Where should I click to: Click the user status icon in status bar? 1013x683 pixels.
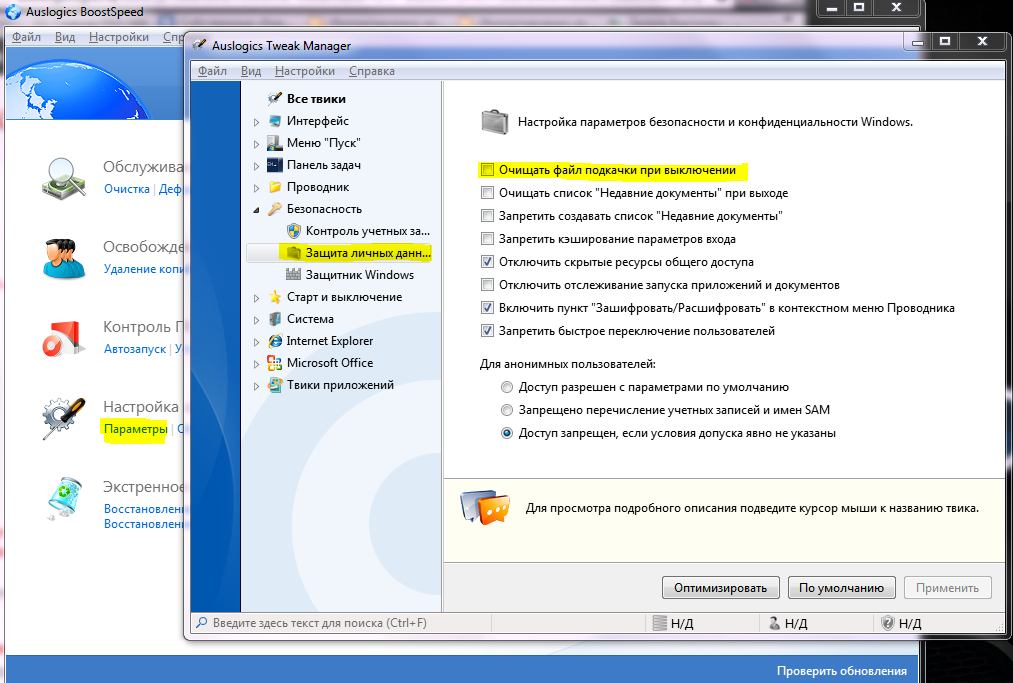(x=774, y=623)
